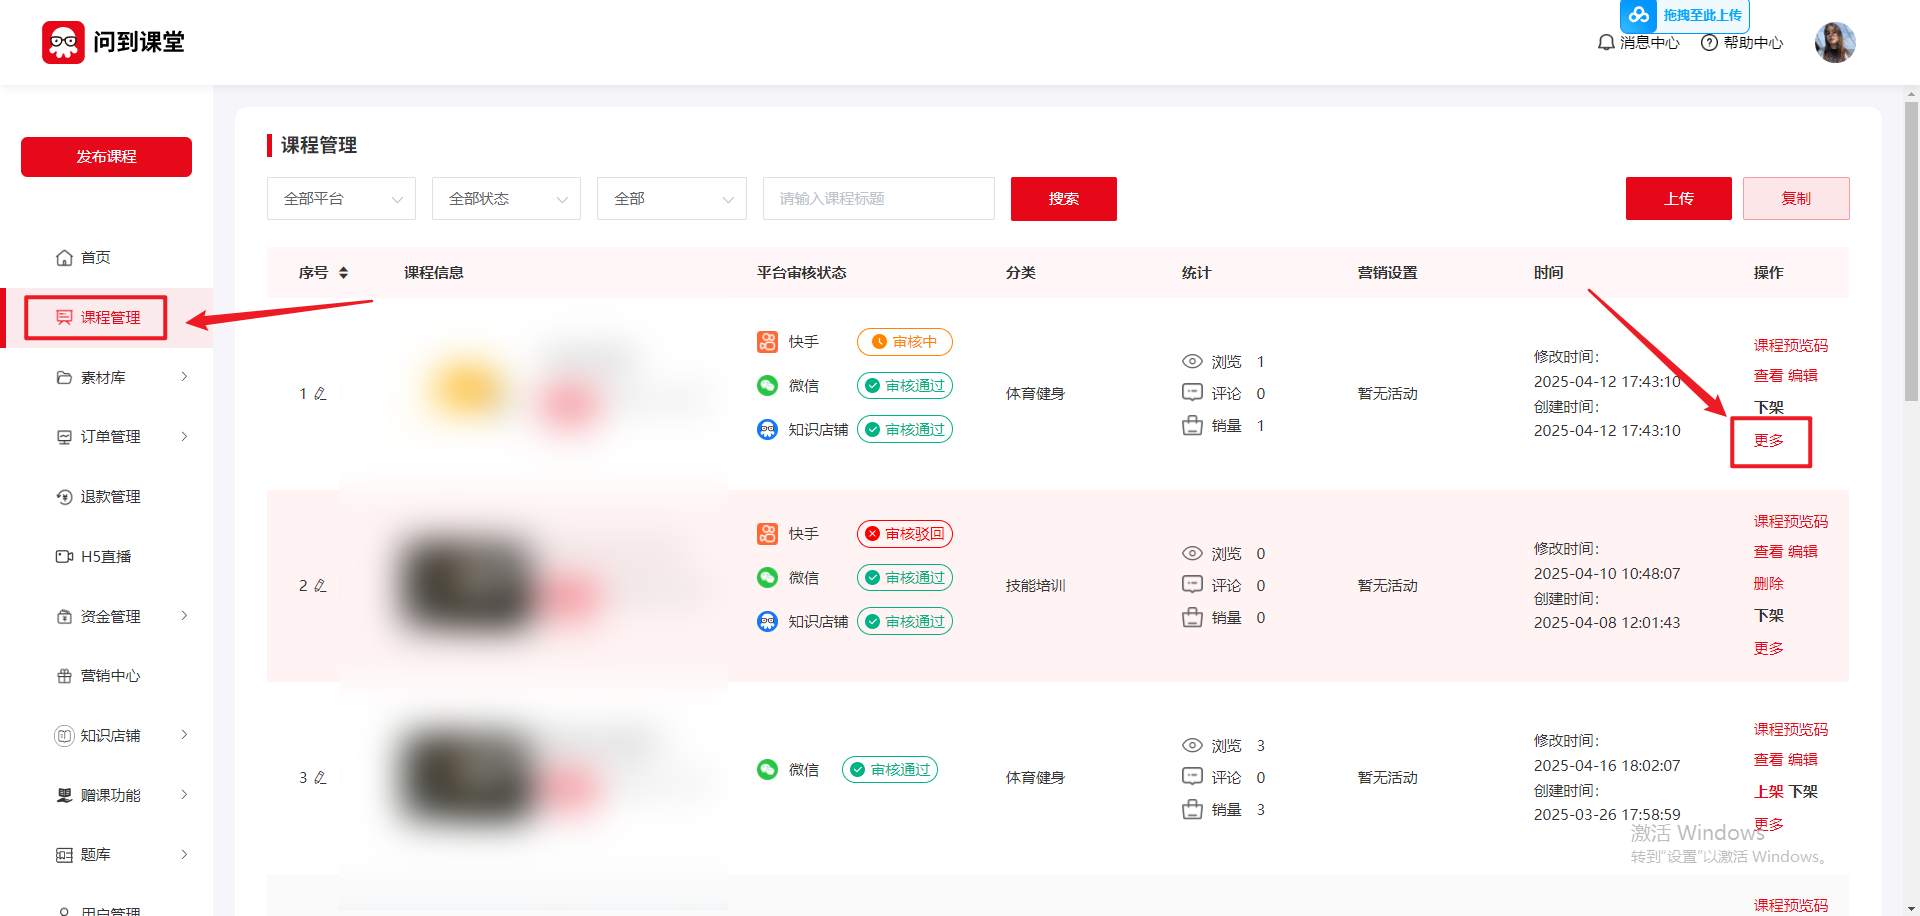Open the 全部状态 dropdown
Image resolution: width=1920 pixels, height=916 pixels.
506,199
